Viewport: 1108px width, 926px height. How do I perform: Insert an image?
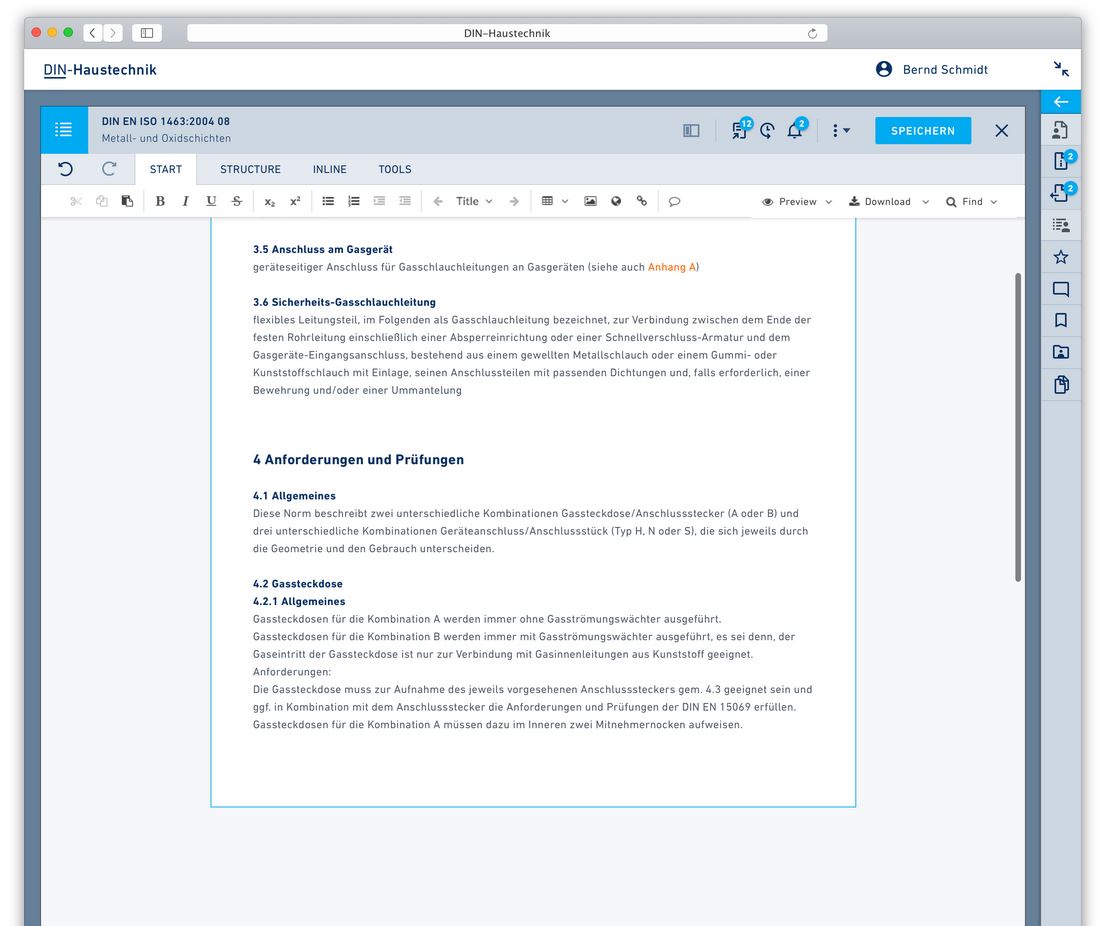pos(590,201)
